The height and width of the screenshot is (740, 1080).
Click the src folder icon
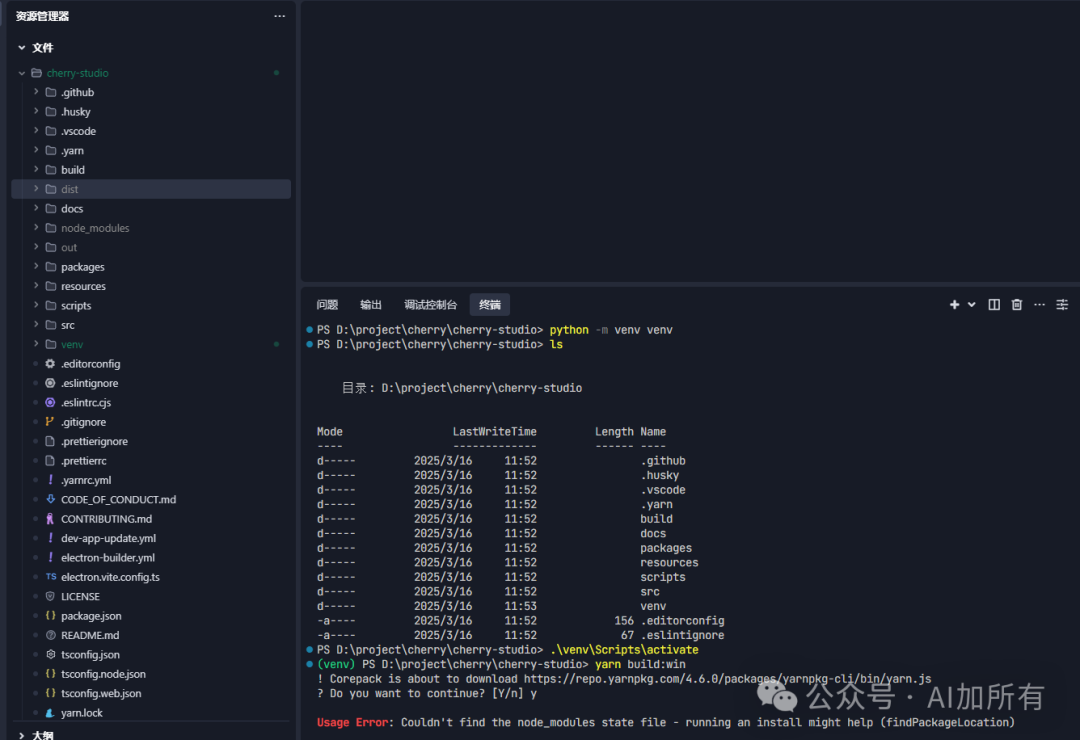pyautogui.click(x=51, y=325)
